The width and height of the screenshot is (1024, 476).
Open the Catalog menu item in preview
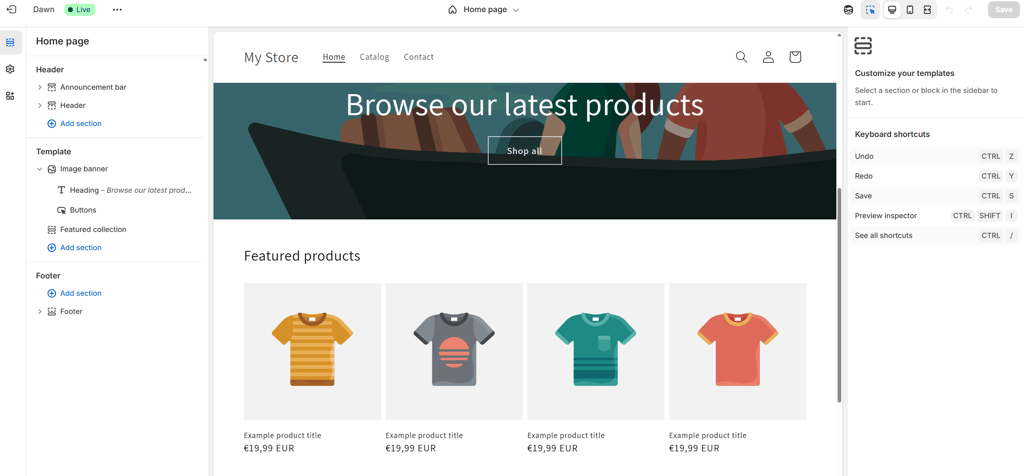tap(374, 57)
